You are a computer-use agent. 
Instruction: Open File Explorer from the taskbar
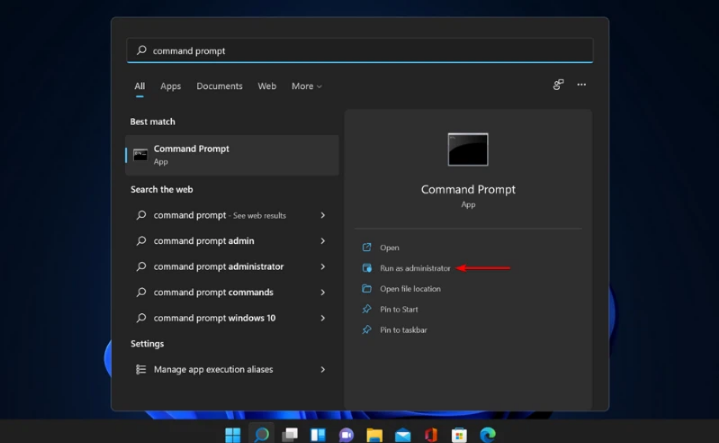pos(374,434)
